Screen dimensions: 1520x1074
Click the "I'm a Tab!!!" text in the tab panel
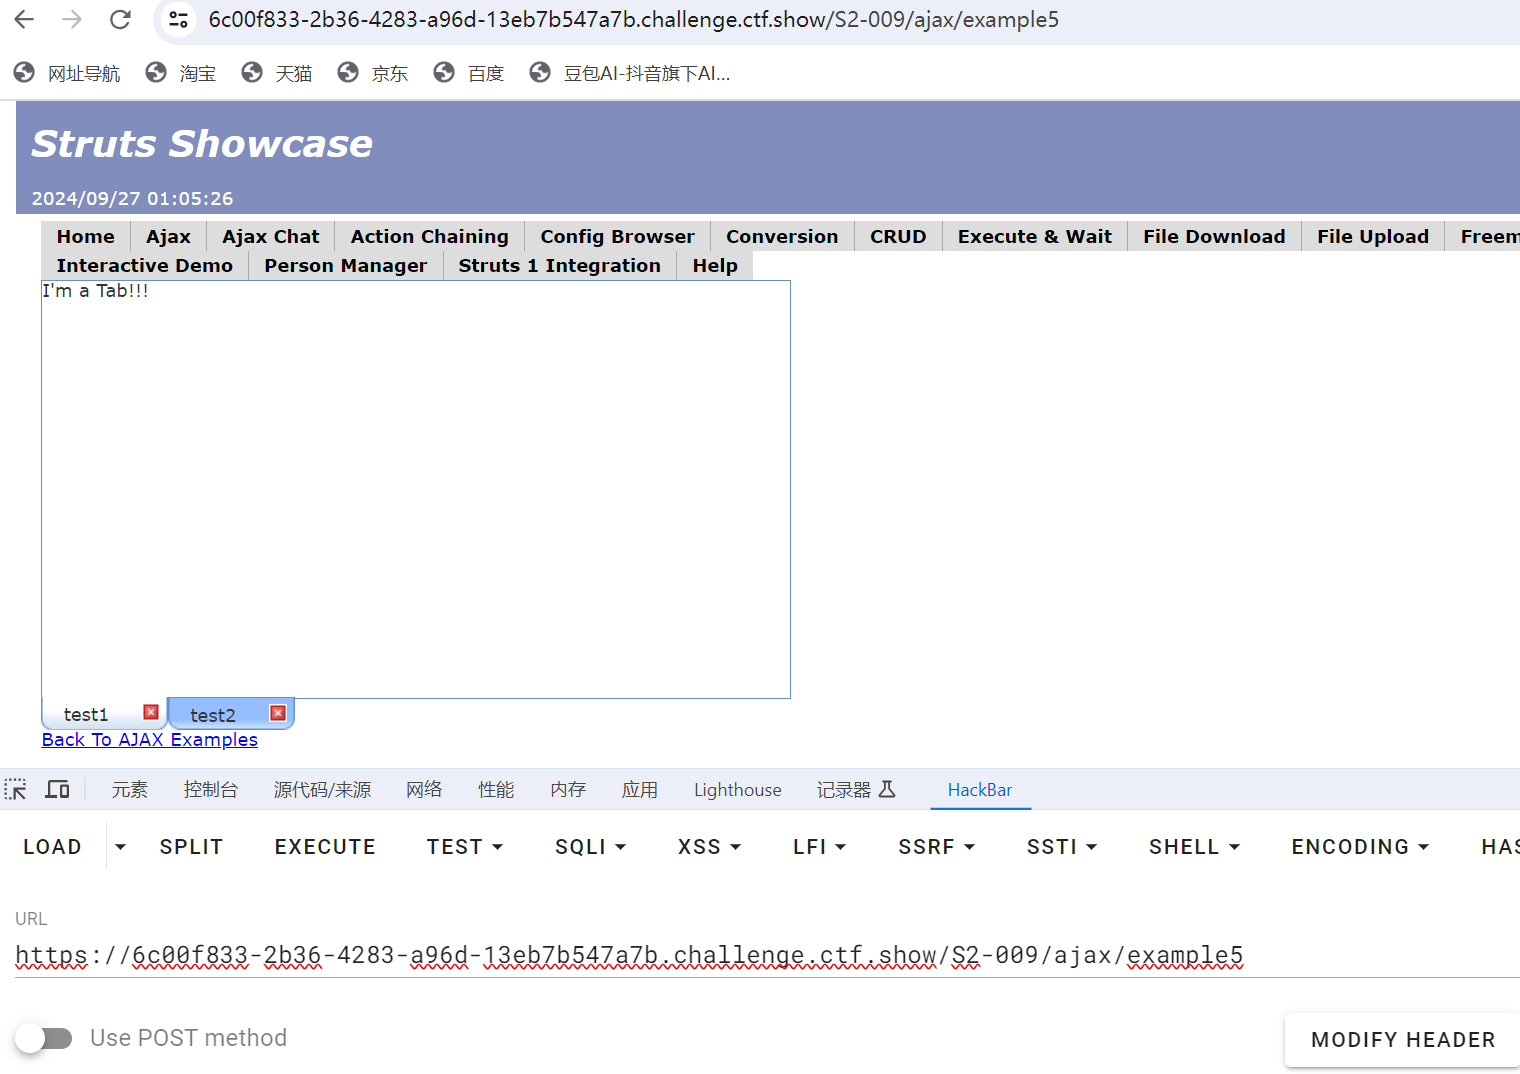coord(95,291)
